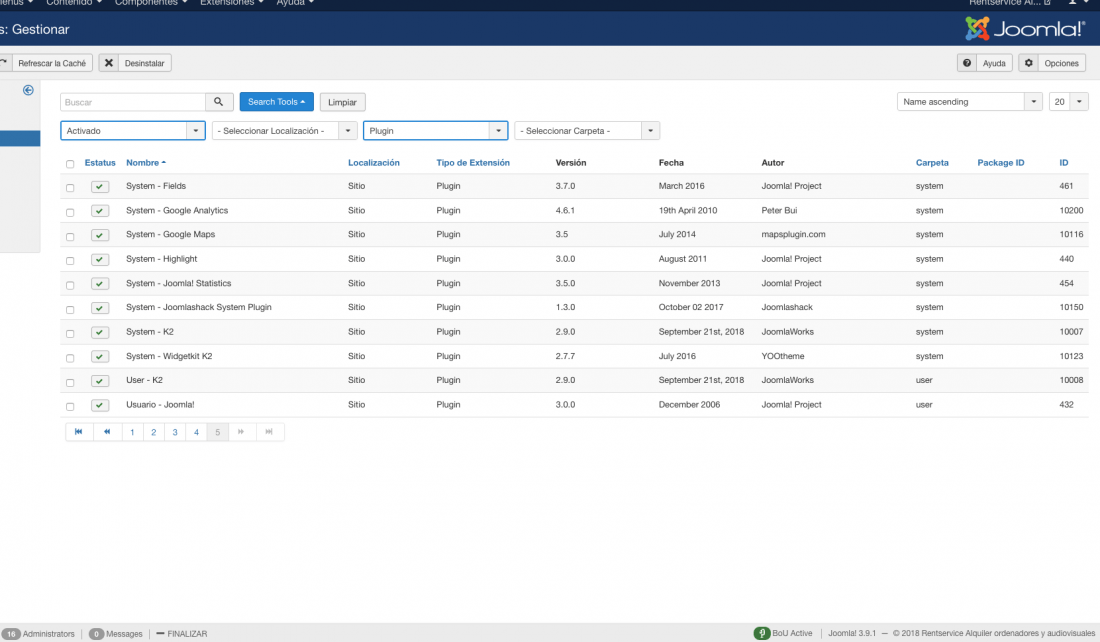The height and width of the screenshot is (642, 1100).
Task: Select checkbox for System - K2 row
Action: 70,333
